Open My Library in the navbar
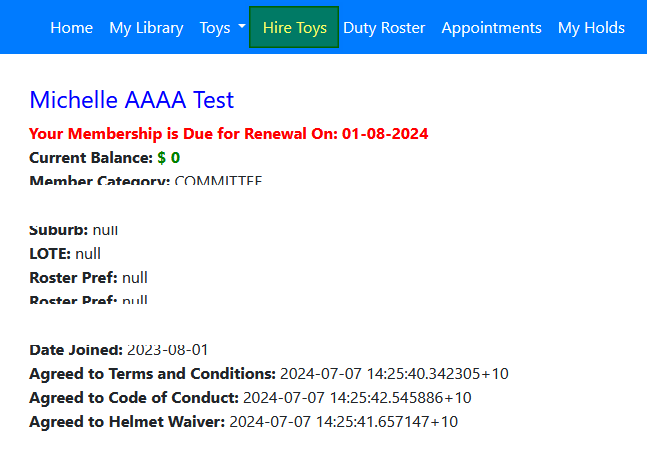This screenshot has height=460, width=647. coord(146,28)
